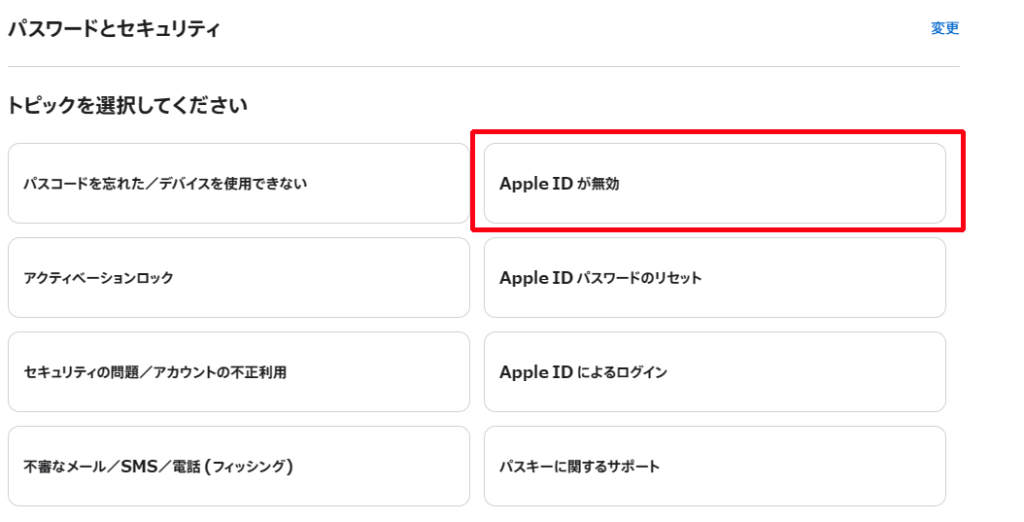Open the アクティベーションロック topic
The width and height of the screenshot is (1024, 522).
[x=238, y=277]
